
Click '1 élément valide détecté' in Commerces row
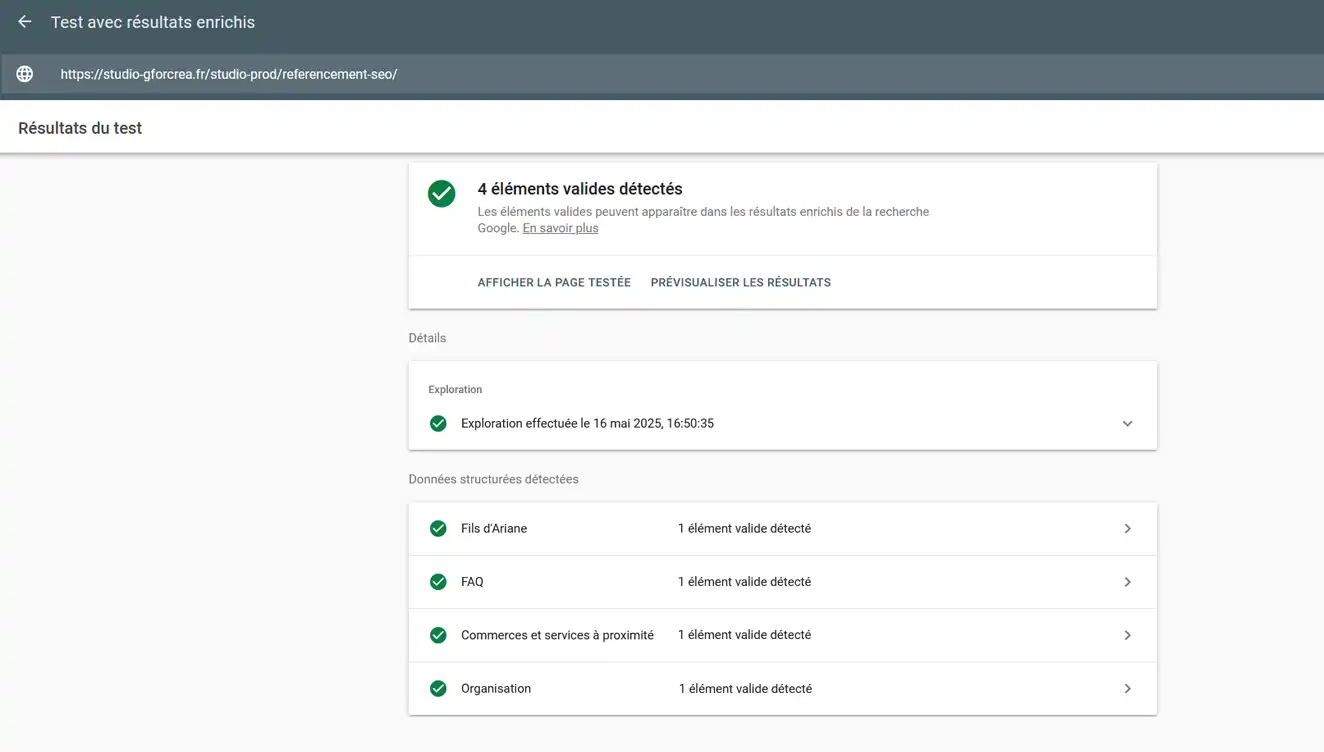(744, 635)
